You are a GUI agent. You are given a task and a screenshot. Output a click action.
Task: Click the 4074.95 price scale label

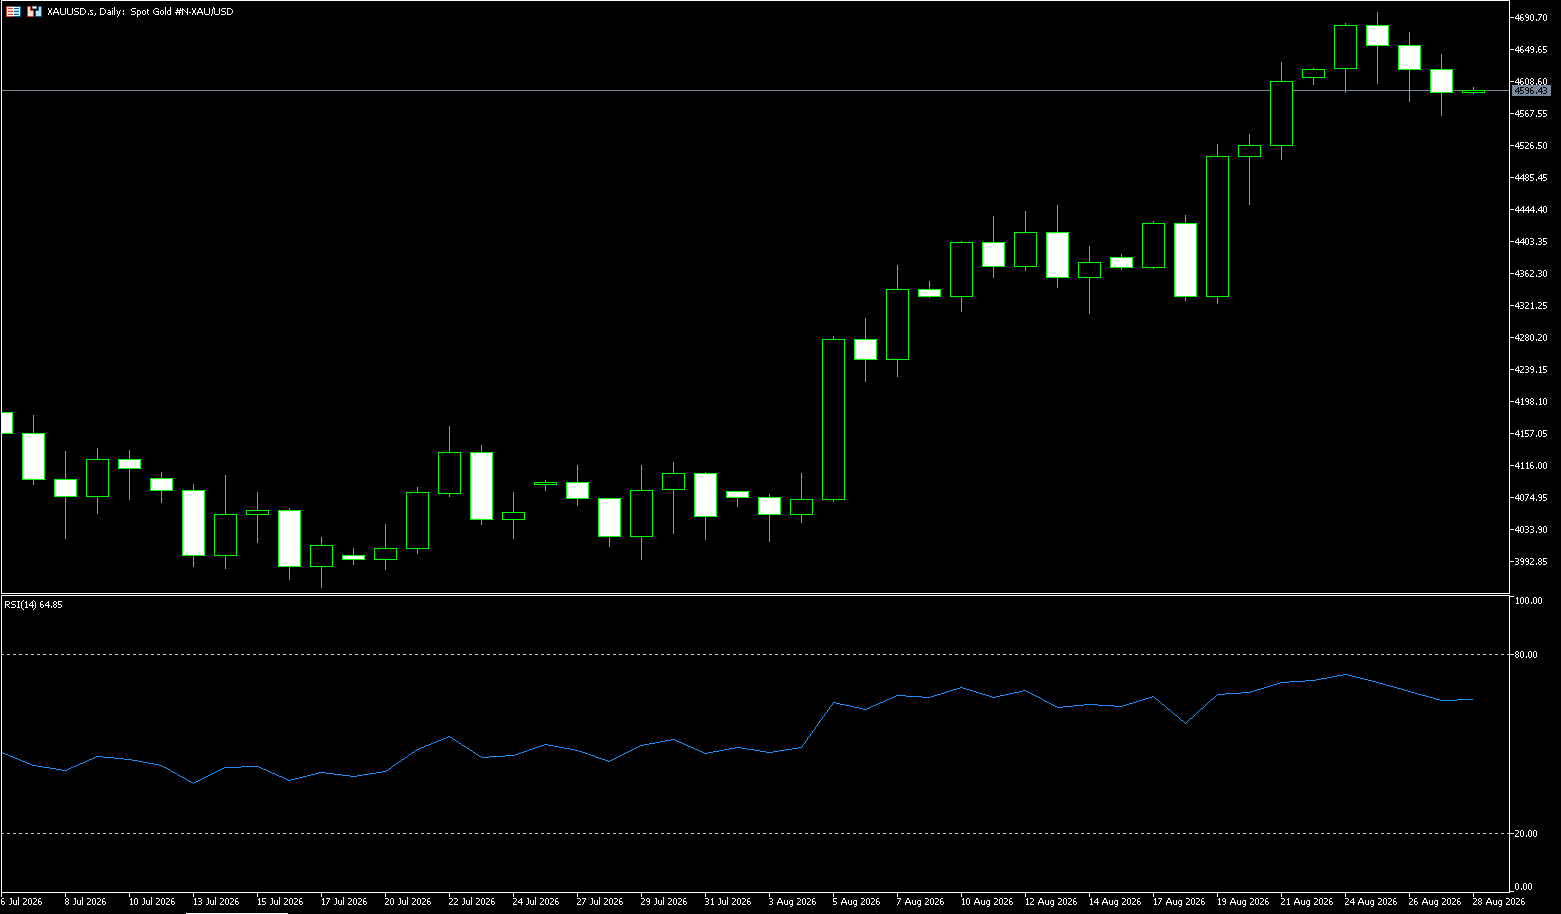point(1531,498)
